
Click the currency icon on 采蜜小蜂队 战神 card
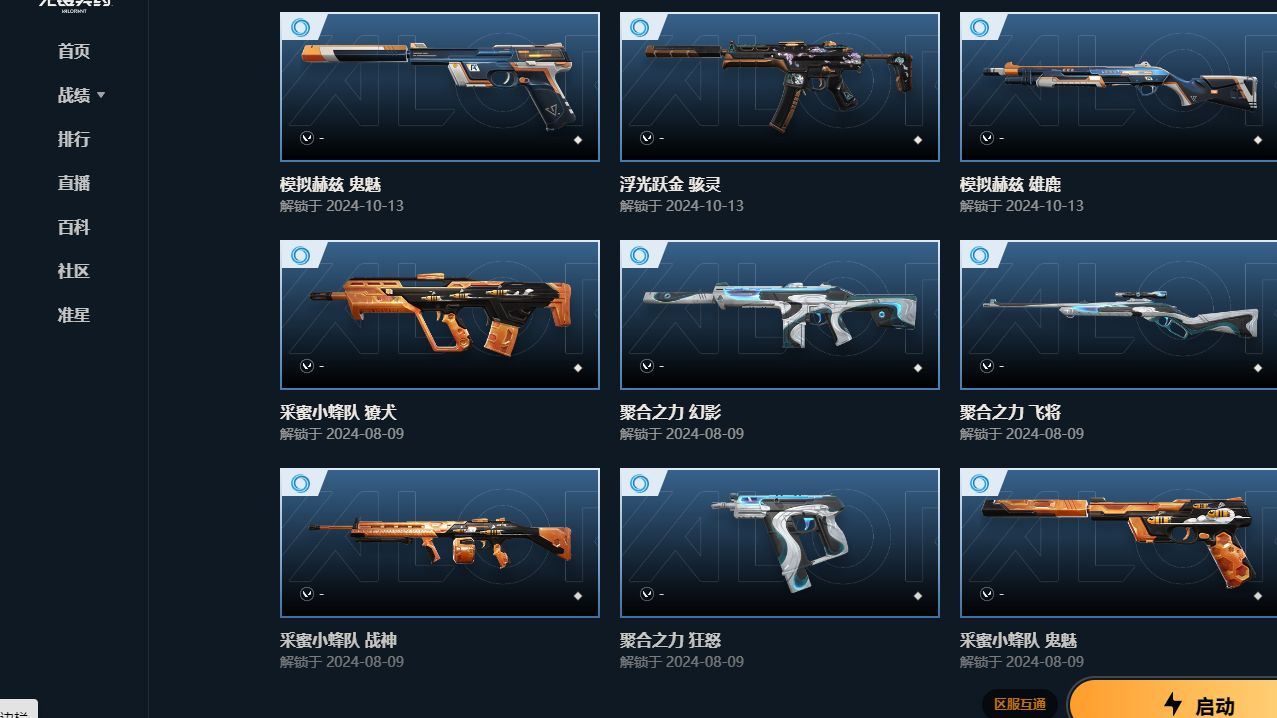(x=307, y=594)
